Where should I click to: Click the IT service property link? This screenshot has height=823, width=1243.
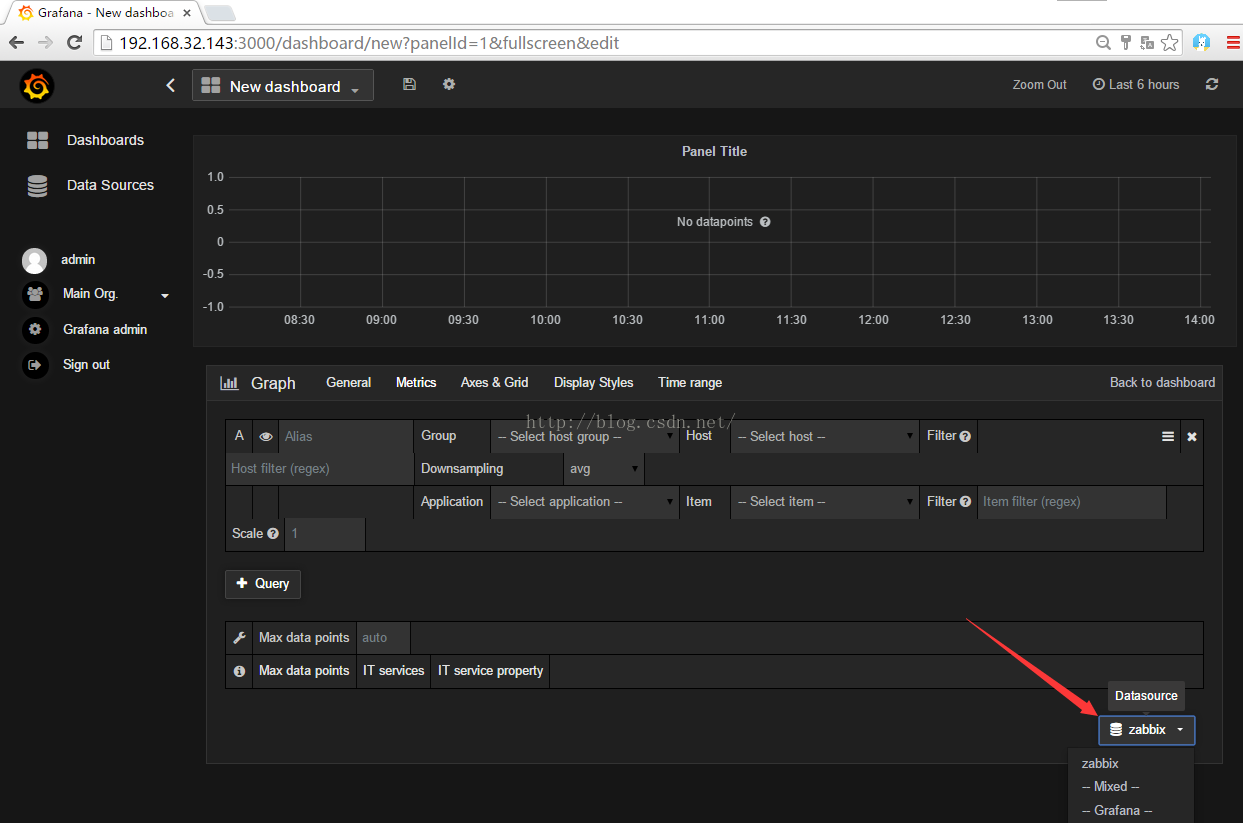[491, 671]
